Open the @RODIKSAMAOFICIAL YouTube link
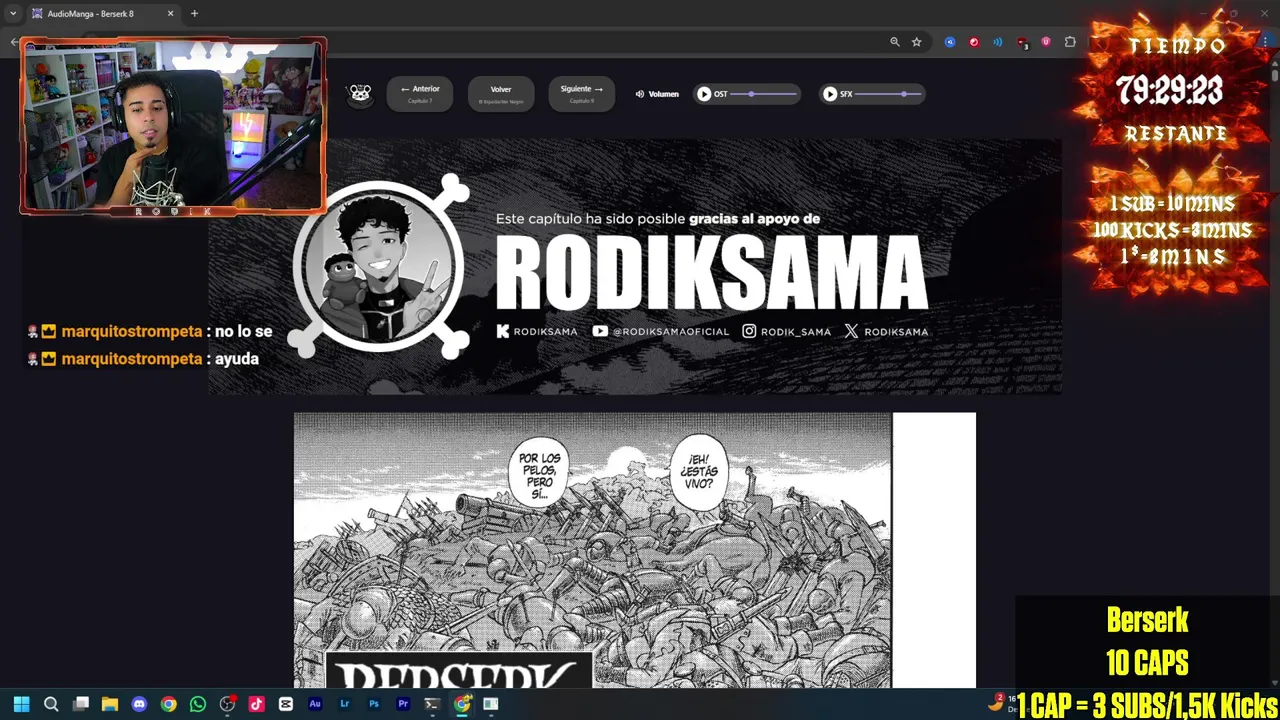The height and width of the screenshot is (720, 1280). [661, 331]
